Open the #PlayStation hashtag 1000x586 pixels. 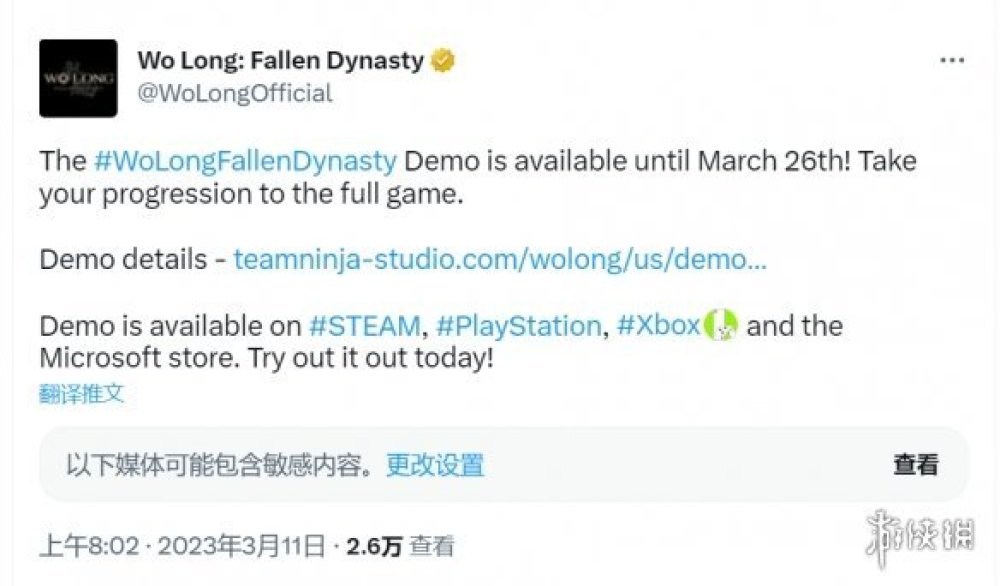coord(518,326)
